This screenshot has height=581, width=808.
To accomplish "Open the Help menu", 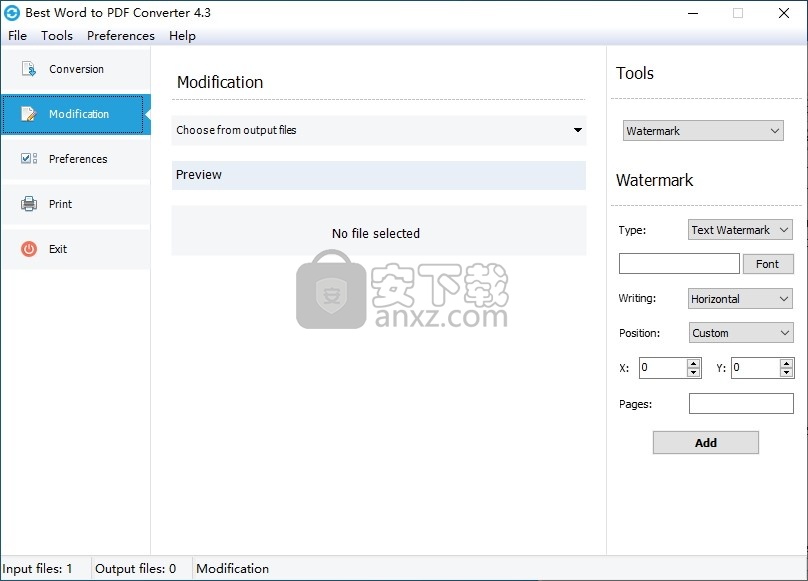I will pos(182,36).
